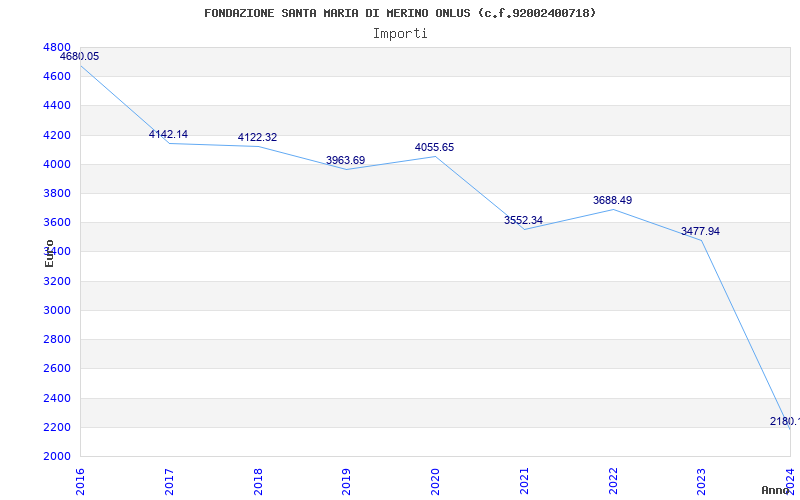The width and height of the screenshot is (800, 500).
Task: Click the 4800 y-axis tick label
Action: 57,47
